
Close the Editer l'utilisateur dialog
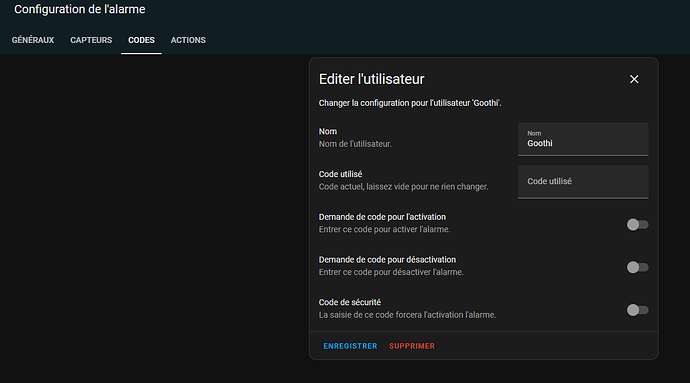[634, 79]
